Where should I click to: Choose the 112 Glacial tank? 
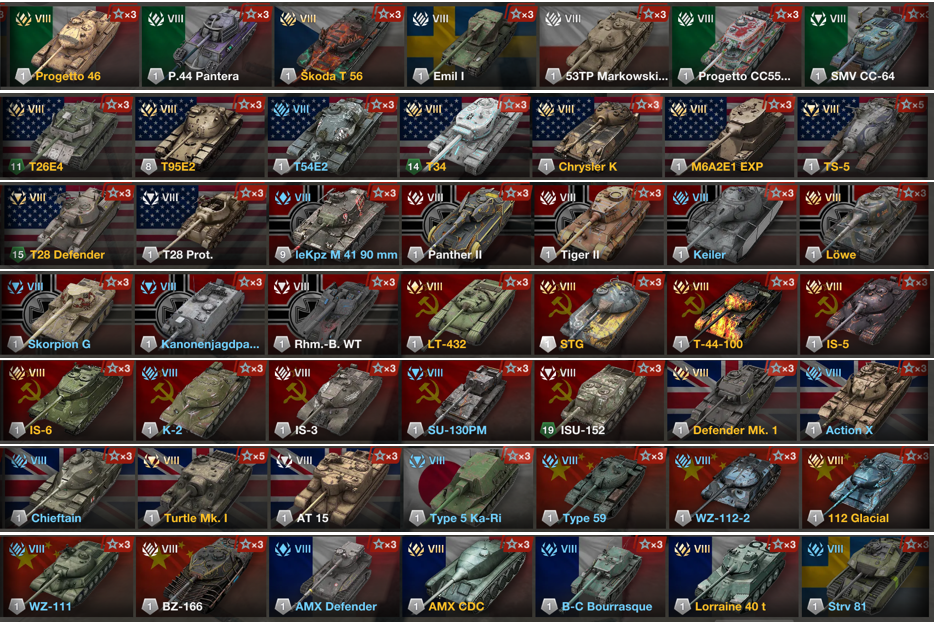(x=865, y=489)
